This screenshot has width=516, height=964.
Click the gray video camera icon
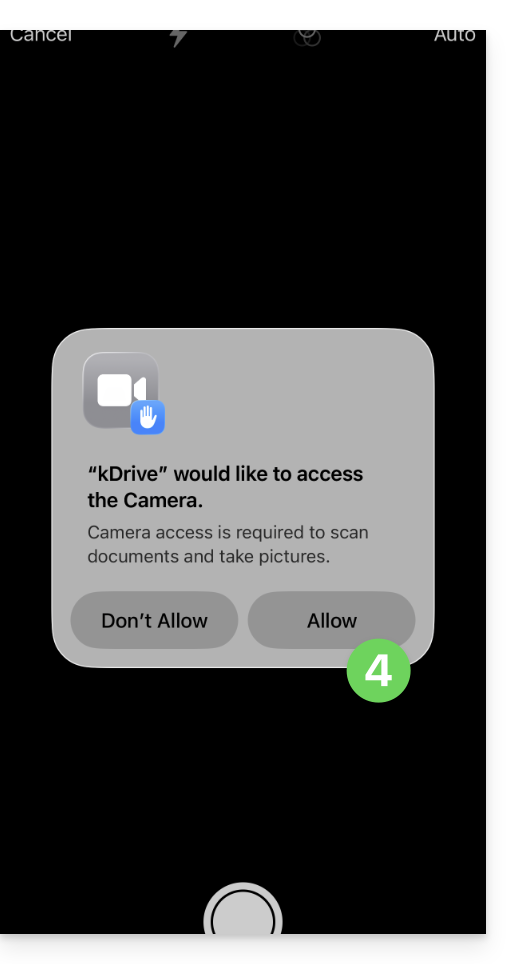coord(121,390)
